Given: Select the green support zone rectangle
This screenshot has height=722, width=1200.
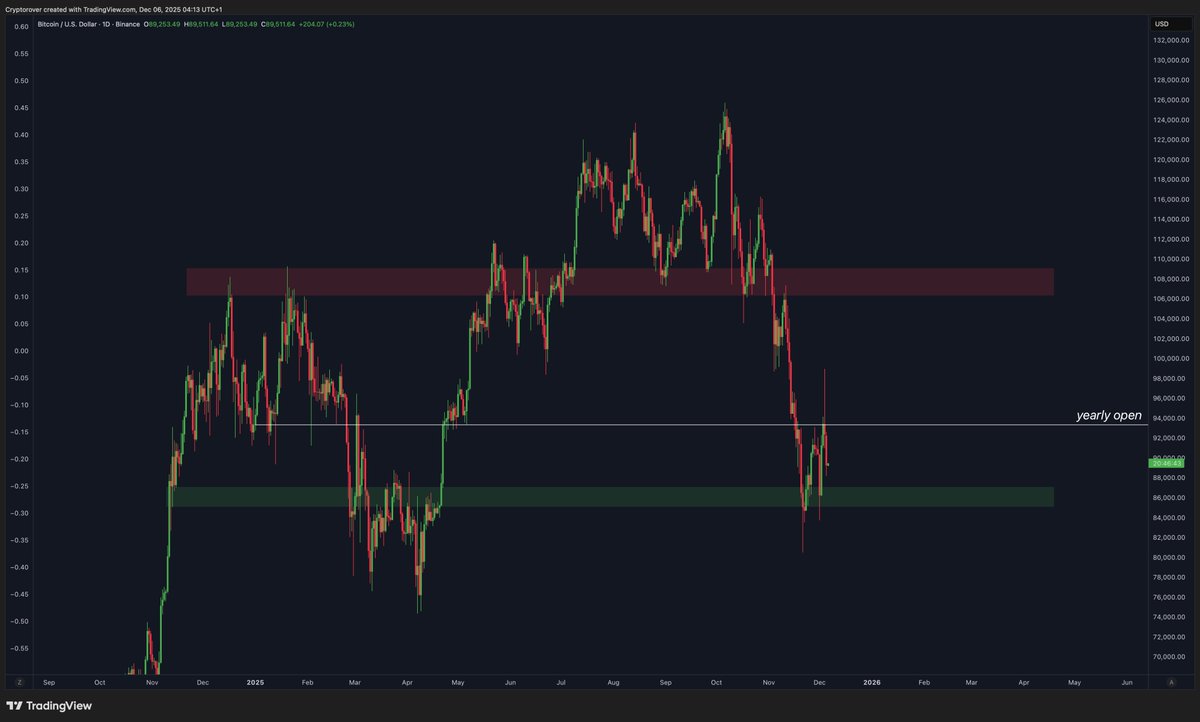Looking at the screenshot, I should [x=611, y=497].
